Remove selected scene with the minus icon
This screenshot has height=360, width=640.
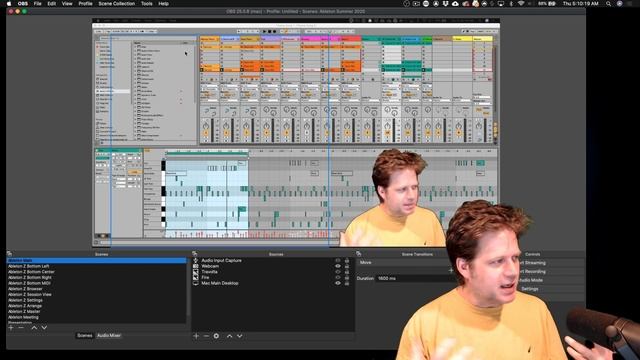21,328
